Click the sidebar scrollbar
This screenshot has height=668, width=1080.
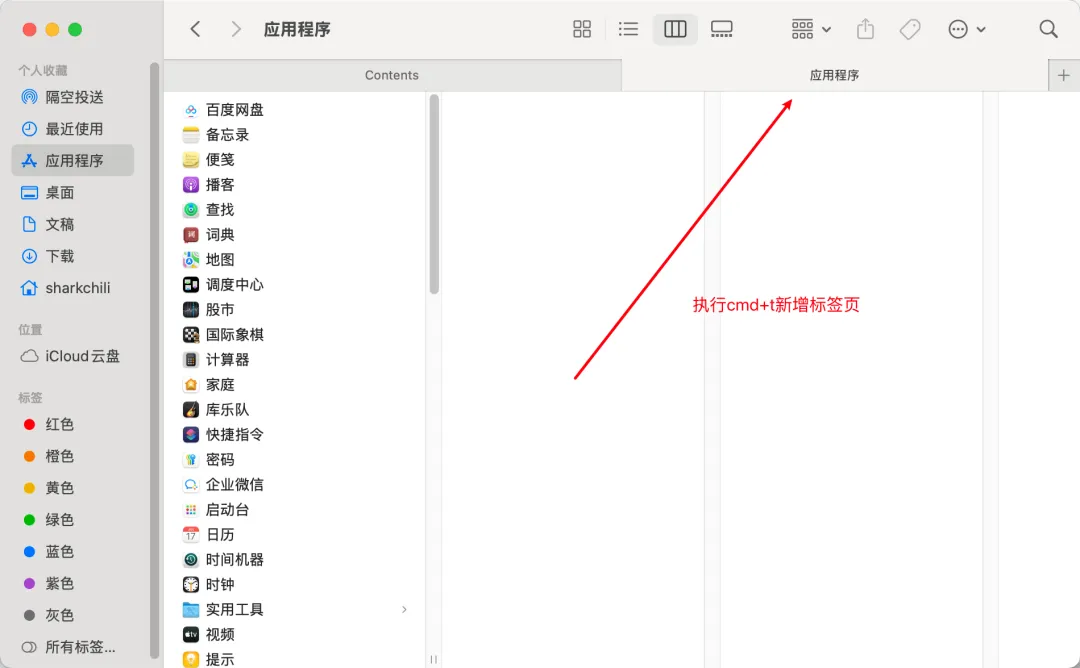coord(154,360)
